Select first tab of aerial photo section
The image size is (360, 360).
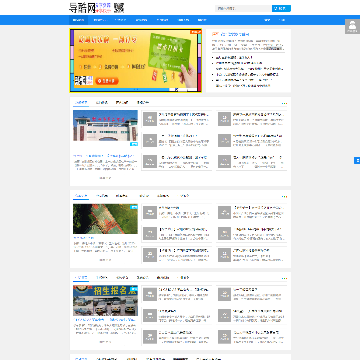[x=81, y=196]
